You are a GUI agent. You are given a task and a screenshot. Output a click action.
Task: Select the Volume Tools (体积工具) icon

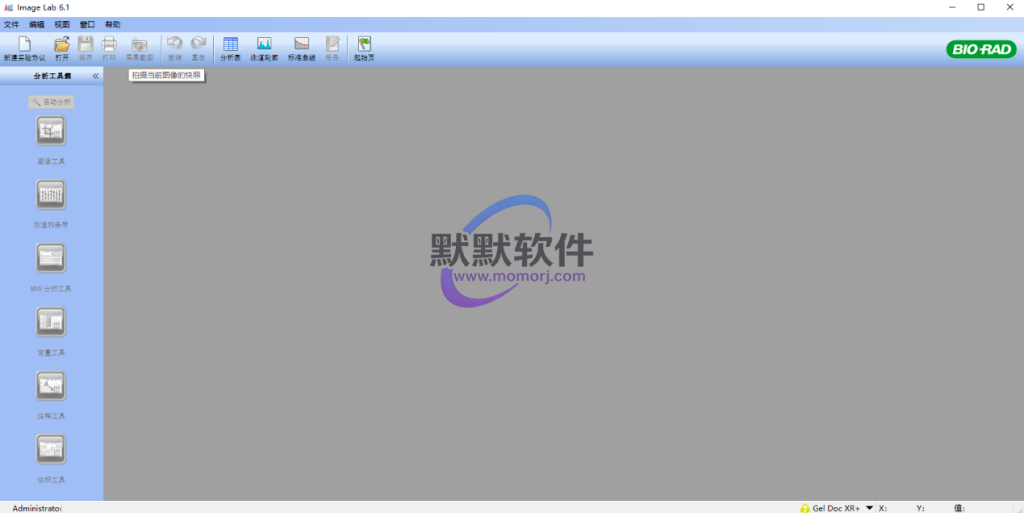tap(51, 449)
